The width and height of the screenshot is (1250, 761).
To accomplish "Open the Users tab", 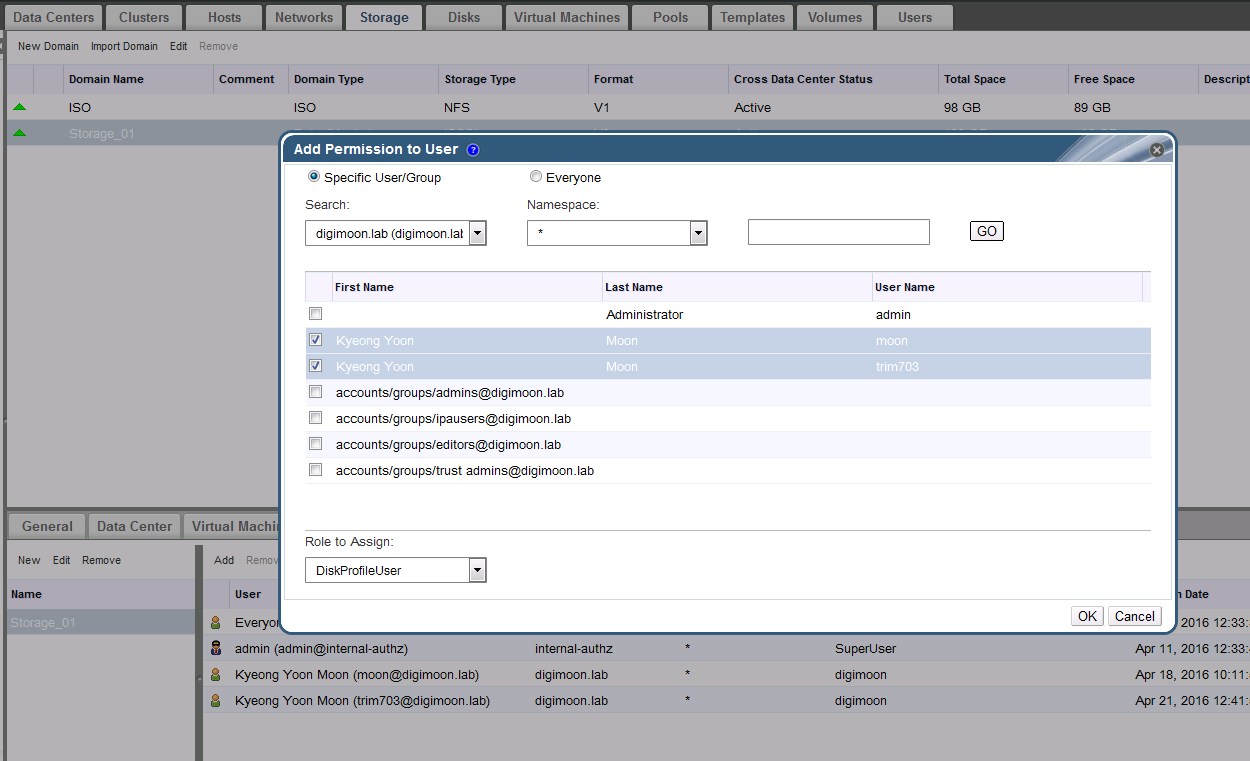I will (x=915, y=17).
